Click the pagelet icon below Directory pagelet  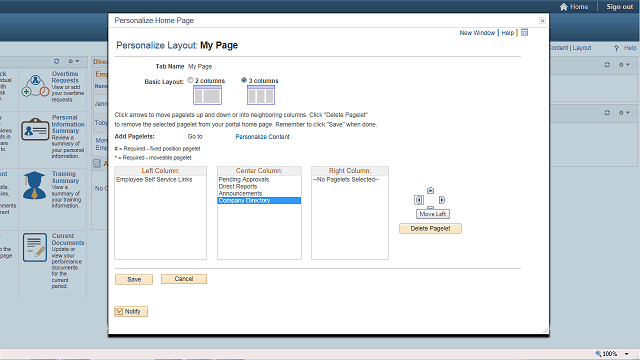click(97, 164)
